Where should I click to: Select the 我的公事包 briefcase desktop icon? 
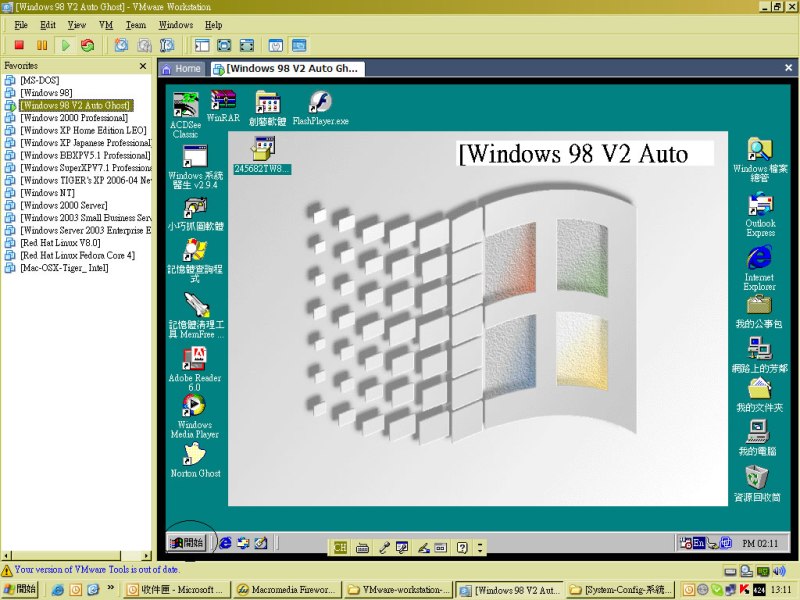coord(759,312)
